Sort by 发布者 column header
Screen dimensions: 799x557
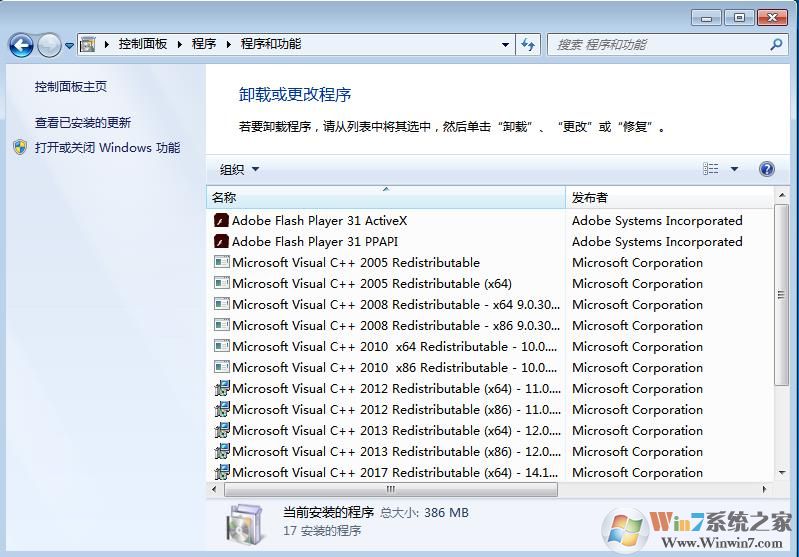coord(669,197)
